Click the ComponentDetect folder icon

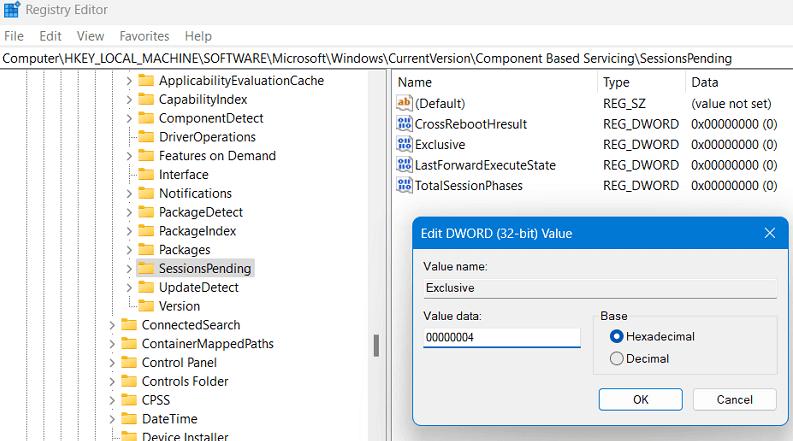146,118
